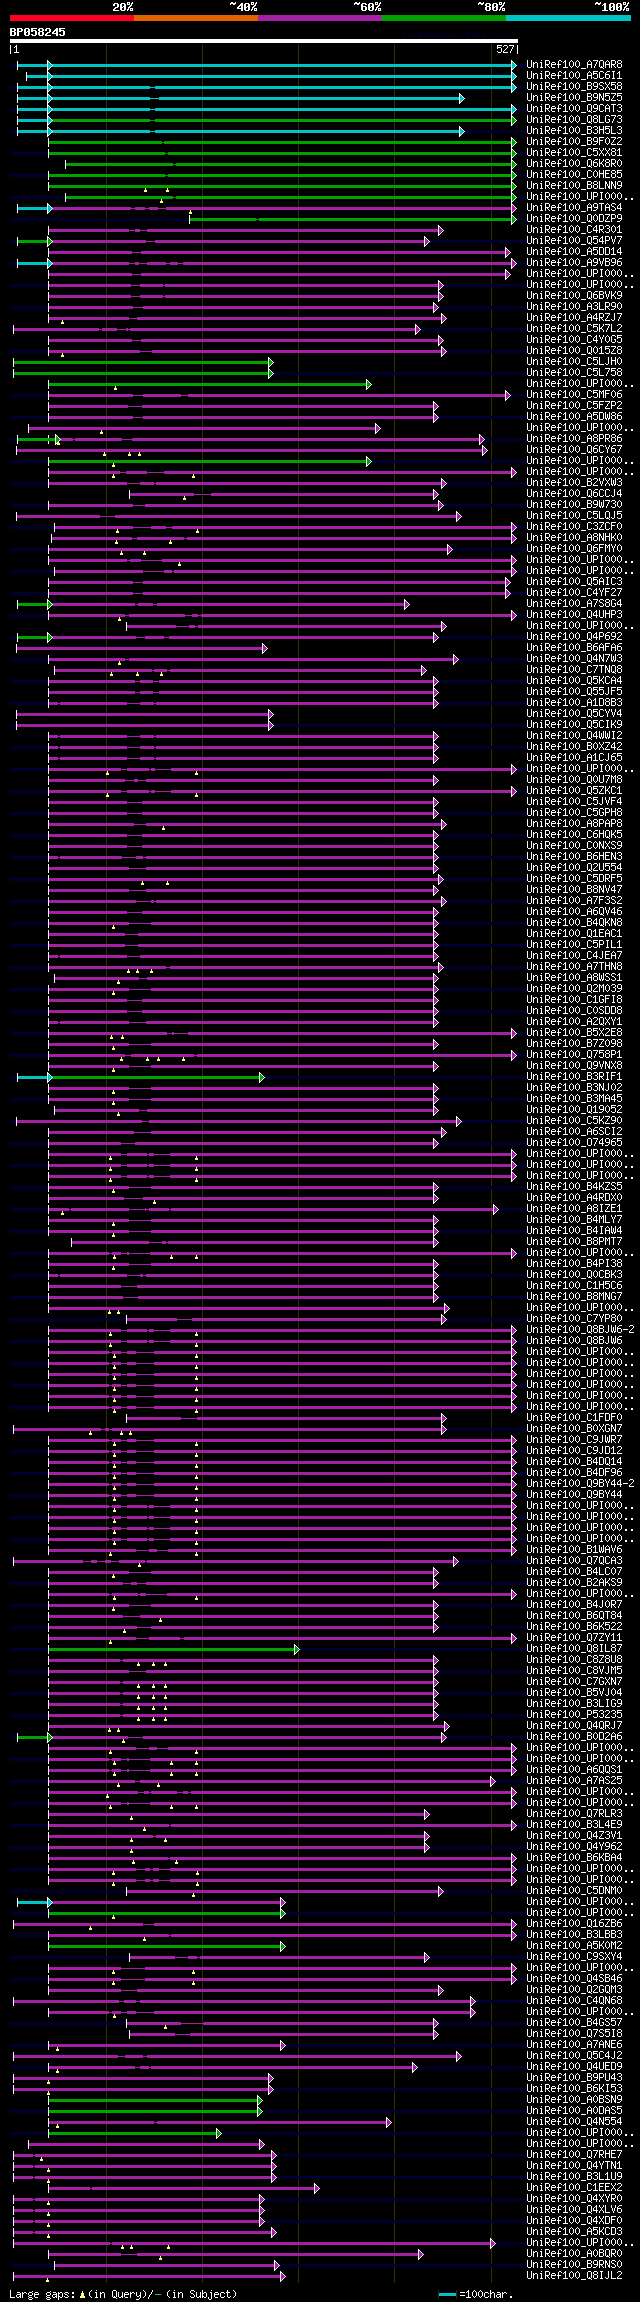
Task: Select hit label UniRef100_Q5CYV4
Action: coord(574,713)
